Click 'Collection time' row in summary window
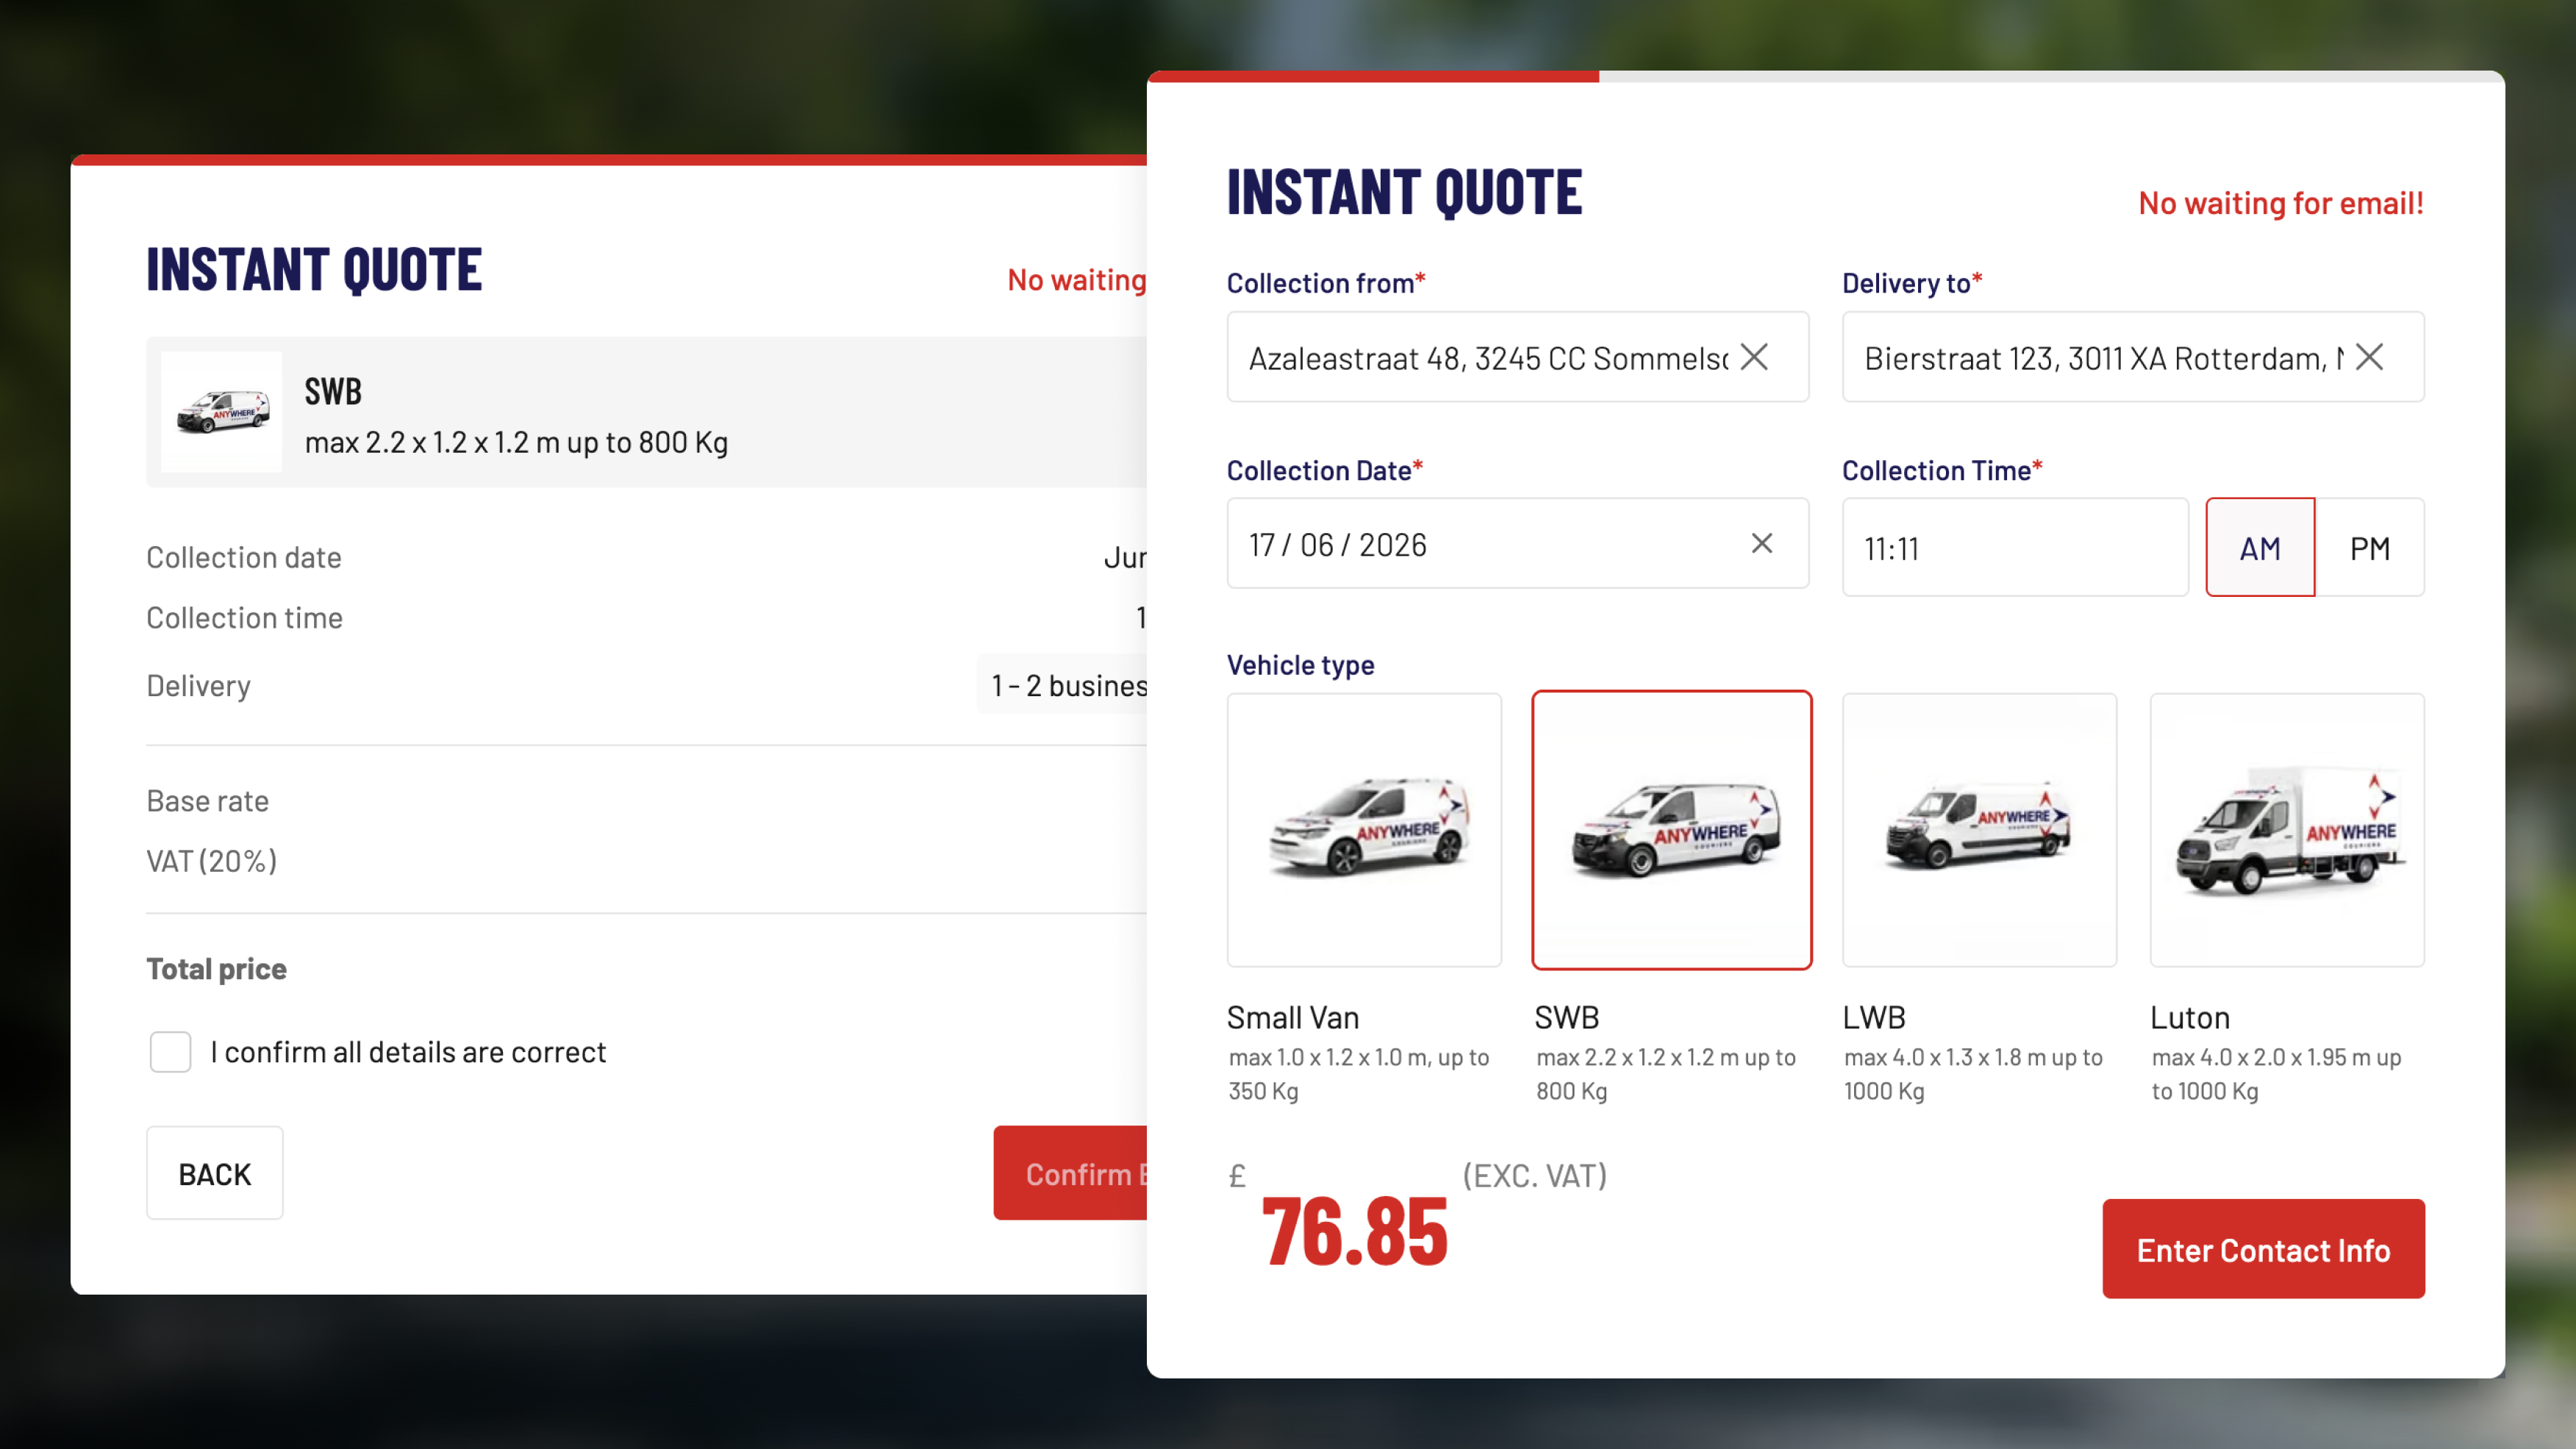This screenshot has height=1449, width=2576. coord(646,618)
